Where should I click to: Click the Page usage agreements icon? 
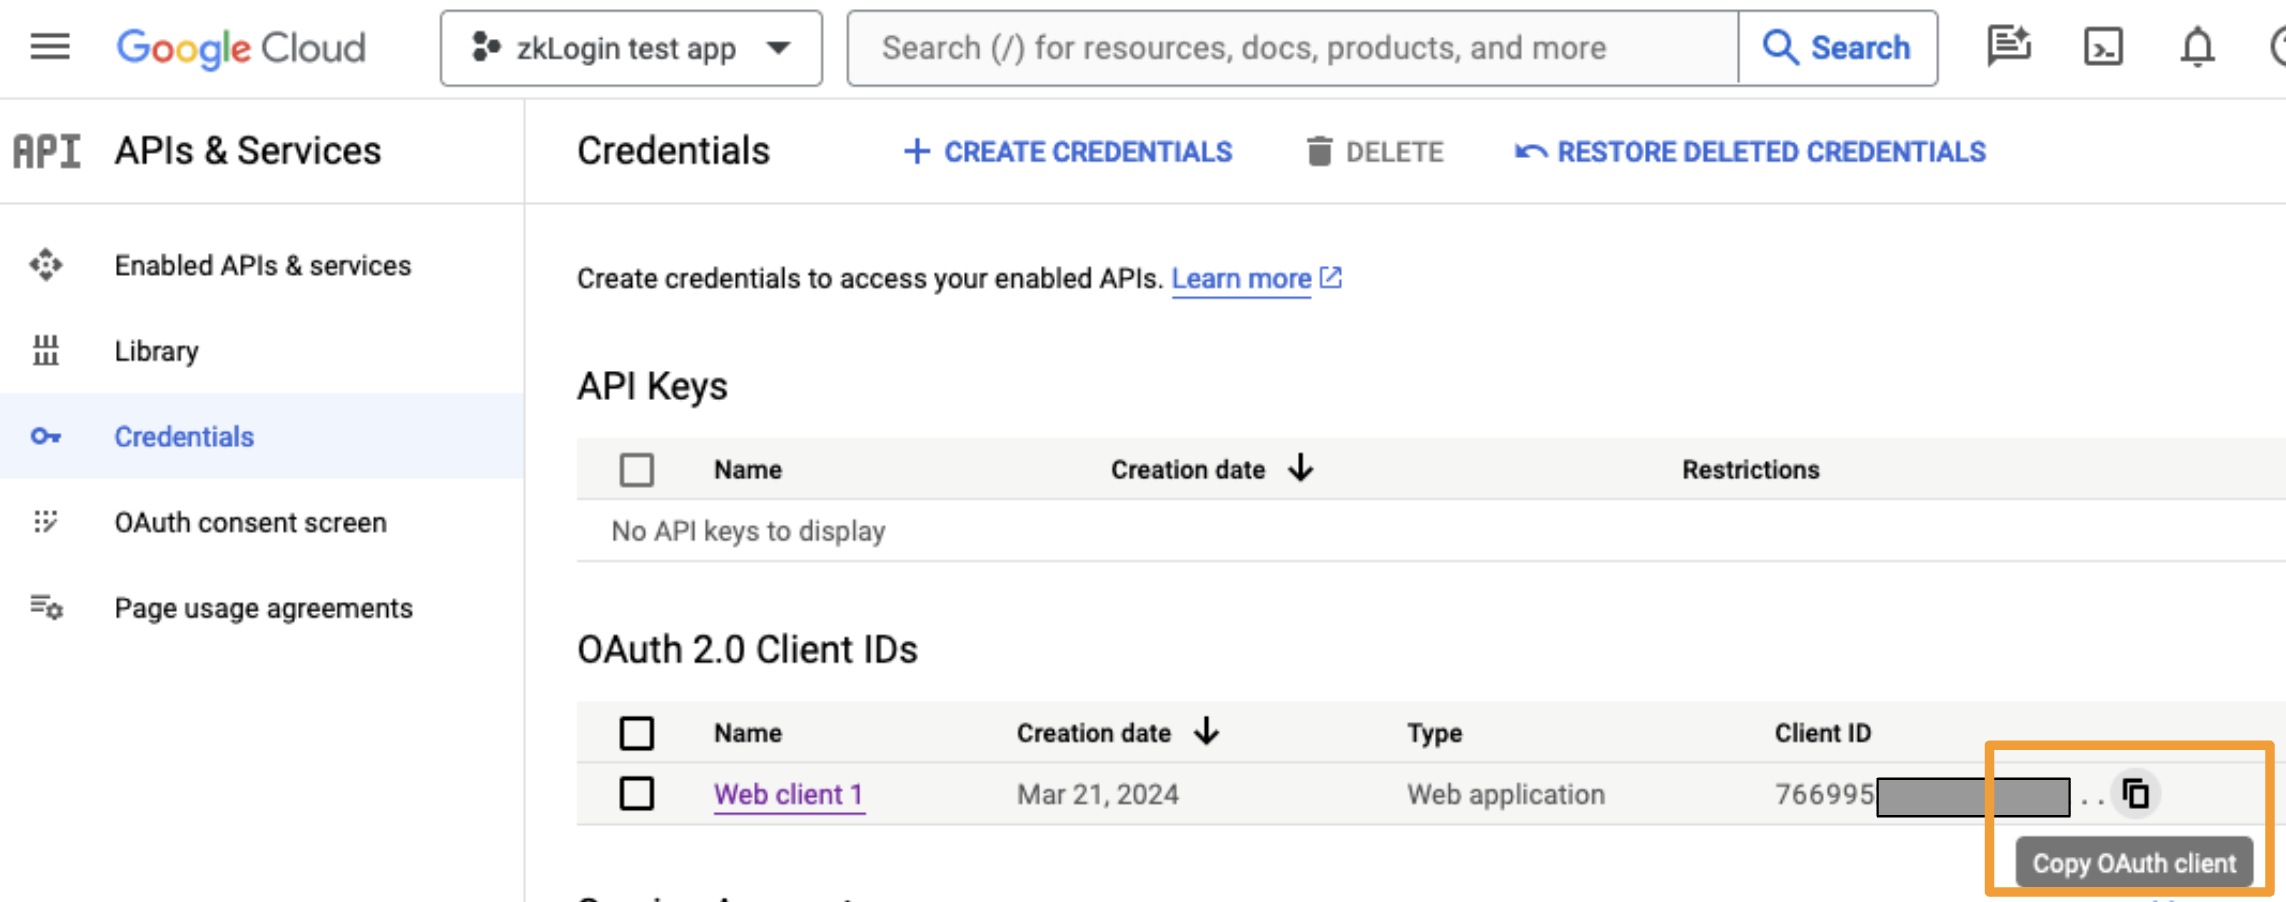click(46, 607)
